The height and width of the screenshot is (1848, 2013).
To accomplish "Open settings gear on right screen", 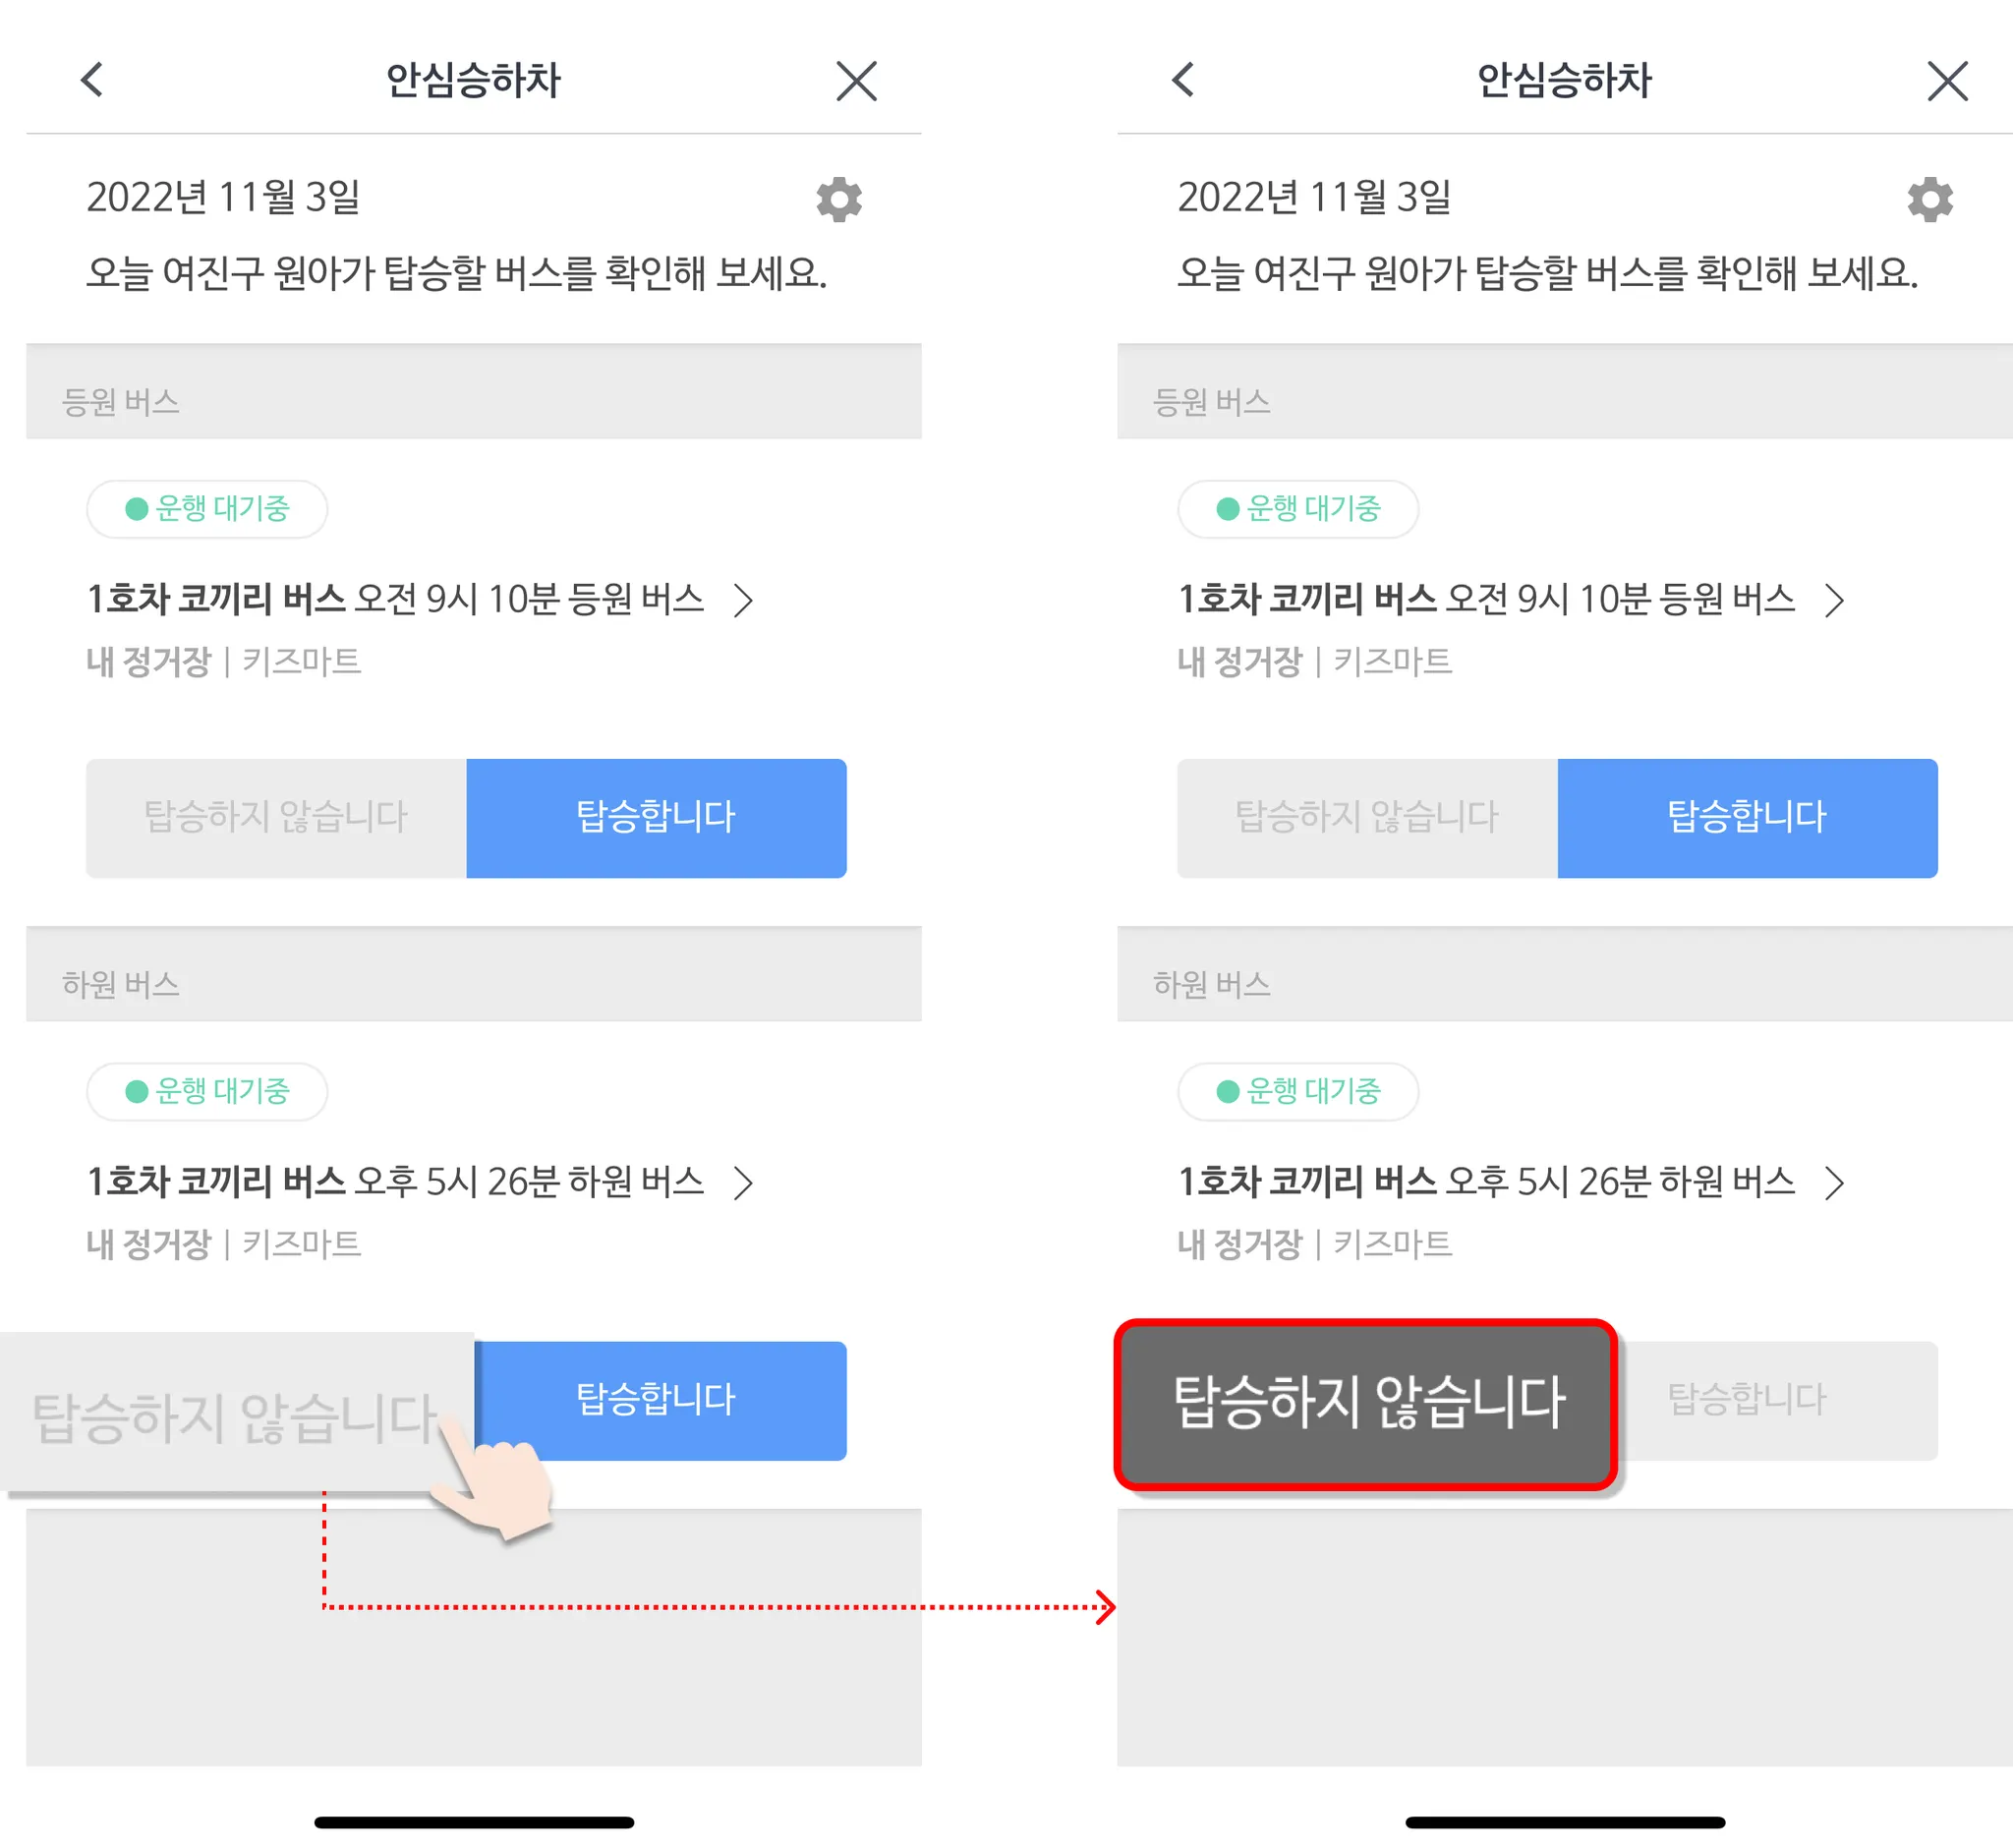I will [1930, 200].
